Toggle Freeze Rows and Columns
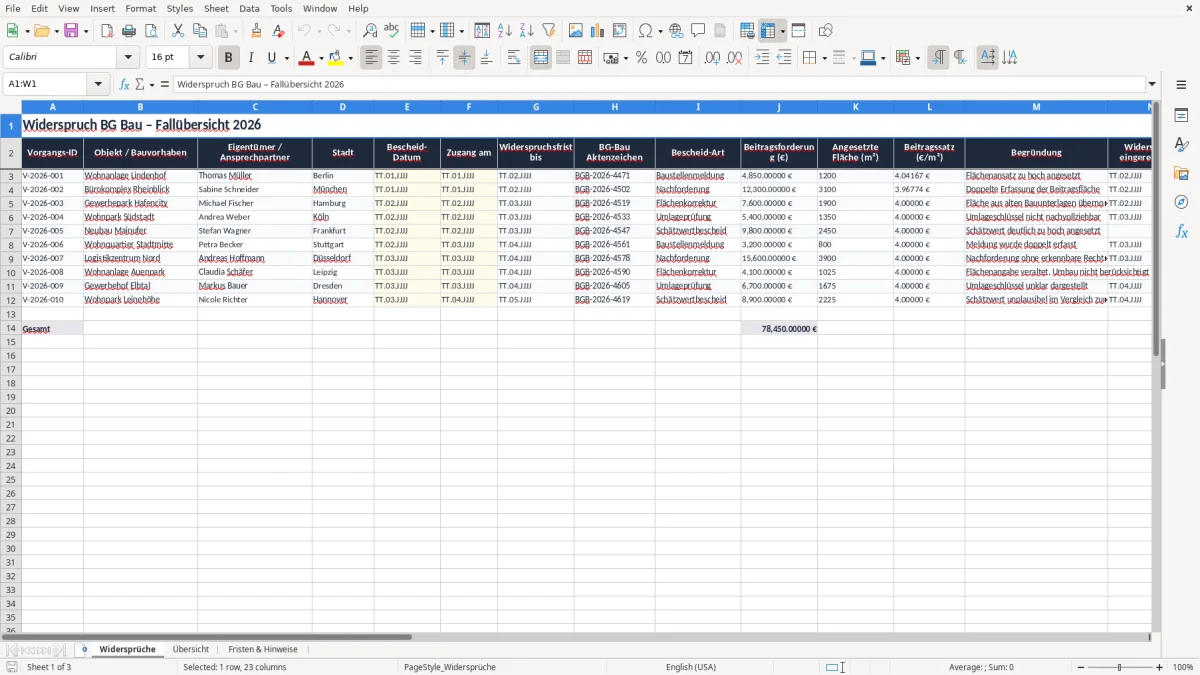Screen dimensions: 1200x675 766,31
